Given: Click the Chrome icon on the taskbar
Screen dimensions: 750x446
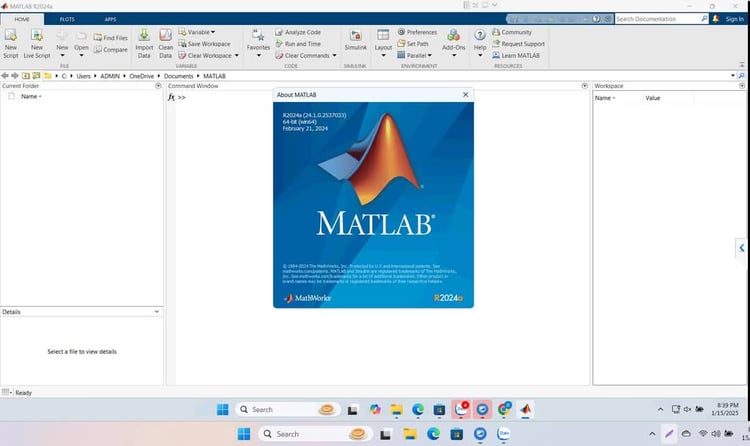Looking at the screenshot, I should click(x=504, y=410).
